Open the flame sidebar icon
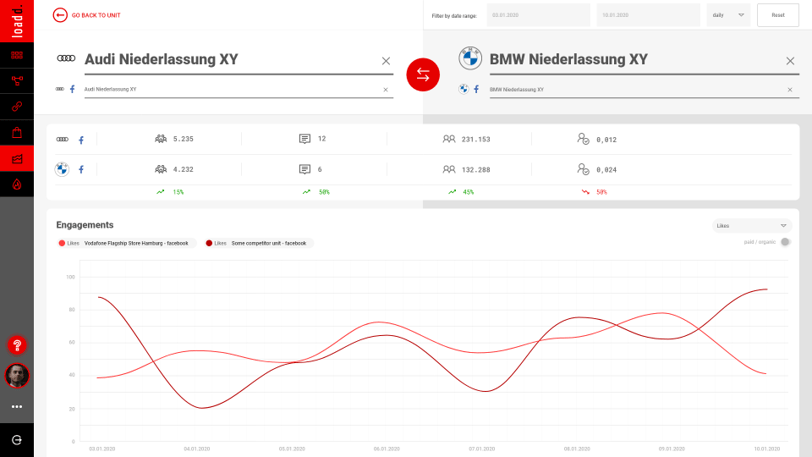 17,184
